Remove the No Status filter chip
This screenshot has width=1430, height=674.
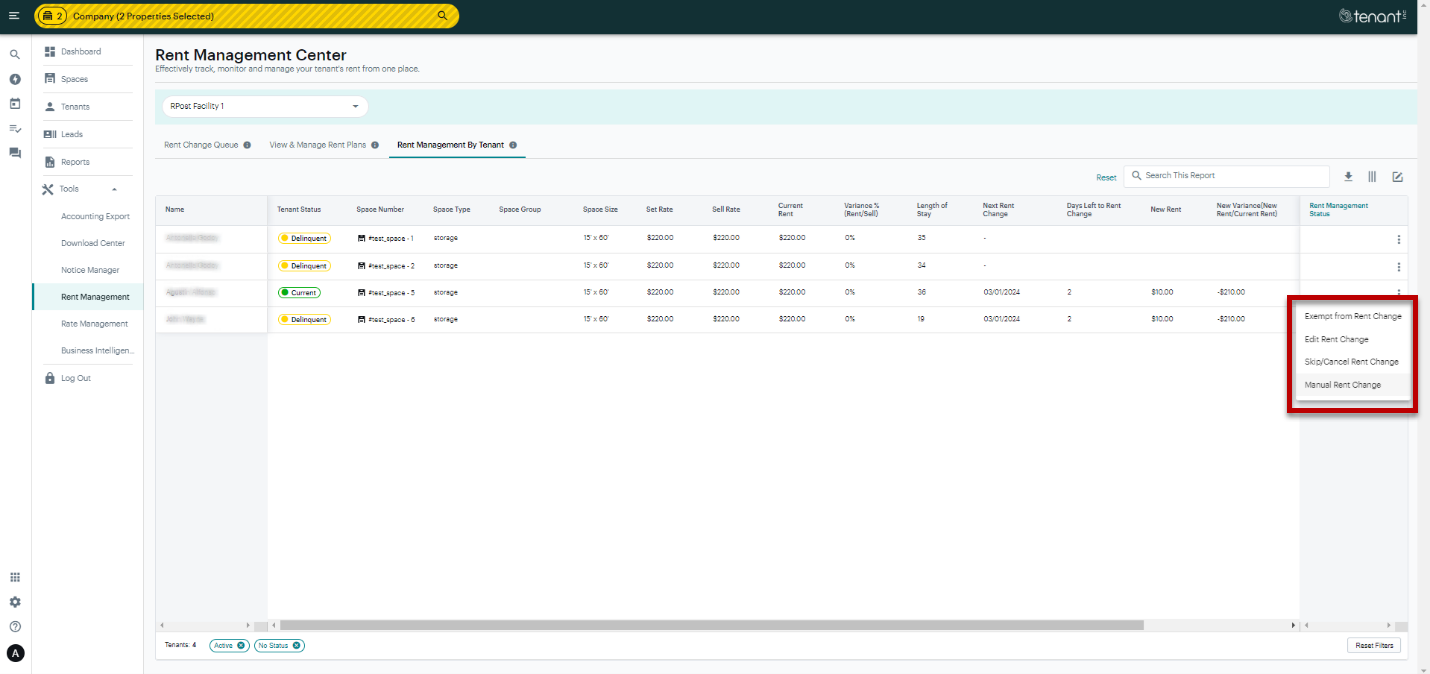pyautogui.click(x=297, y=645)
